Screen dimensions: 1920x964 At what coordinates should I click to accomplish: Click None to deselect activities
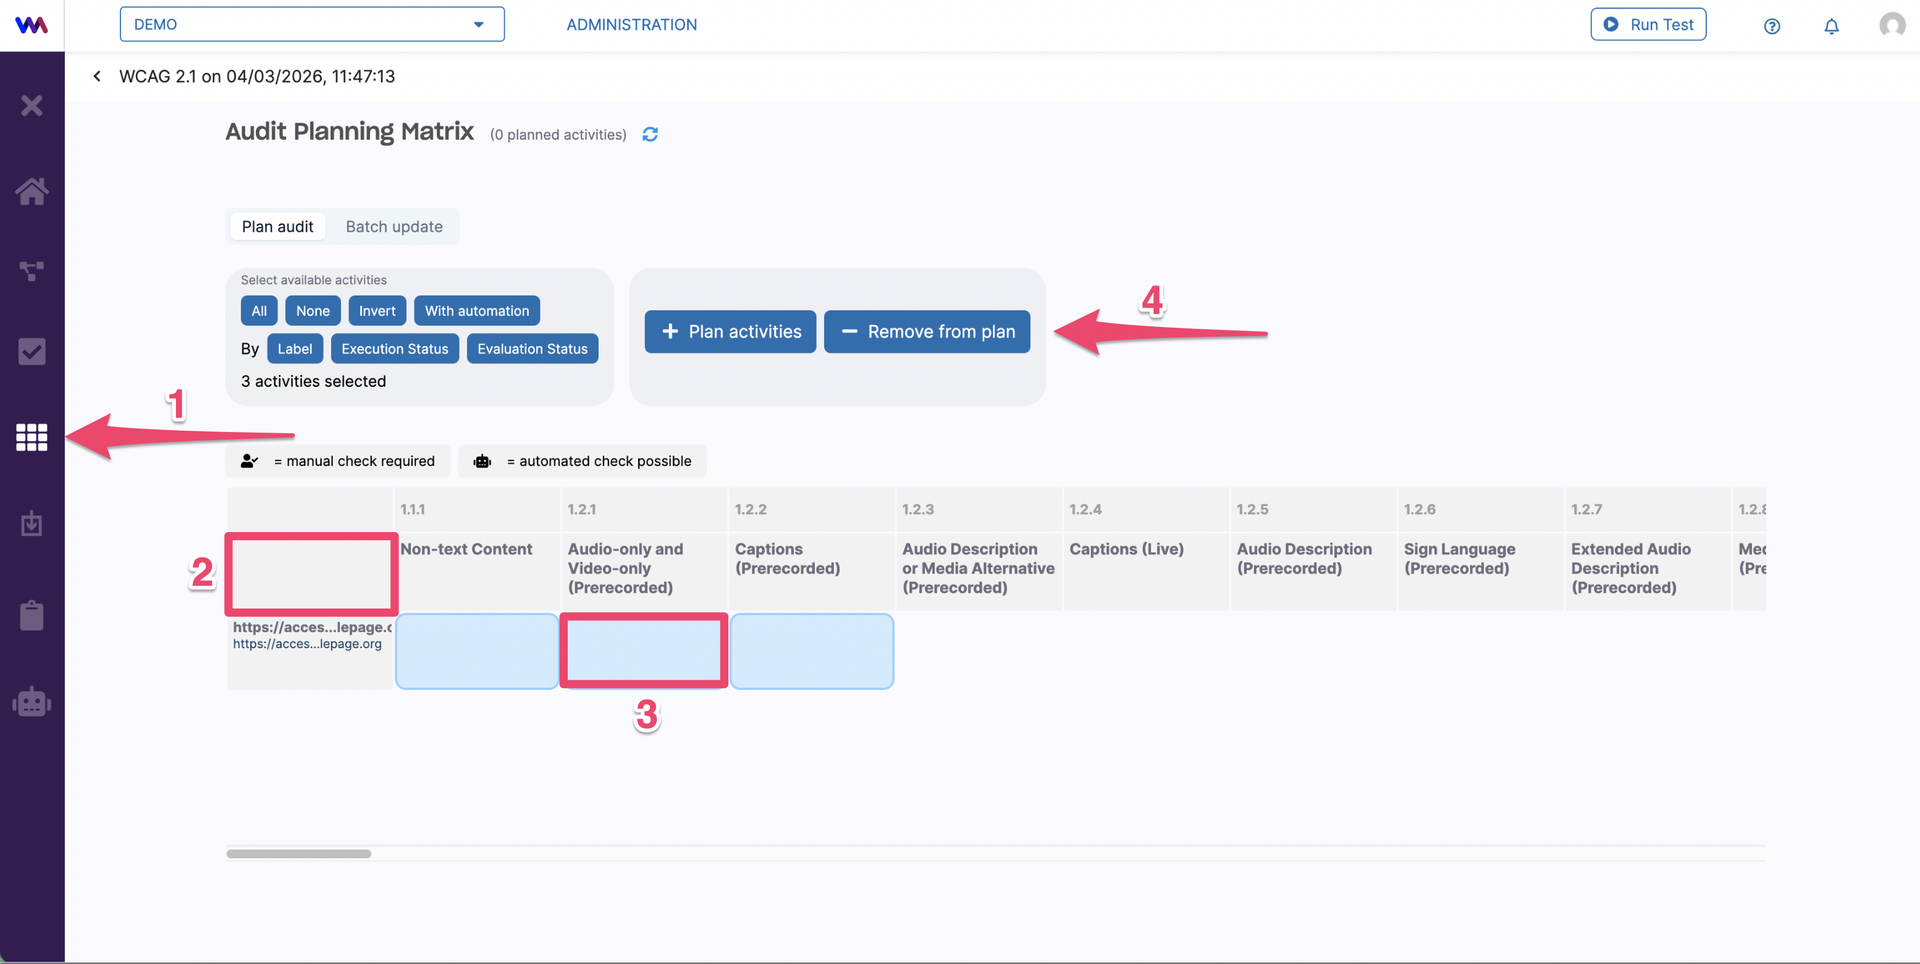tap(313, 311)
